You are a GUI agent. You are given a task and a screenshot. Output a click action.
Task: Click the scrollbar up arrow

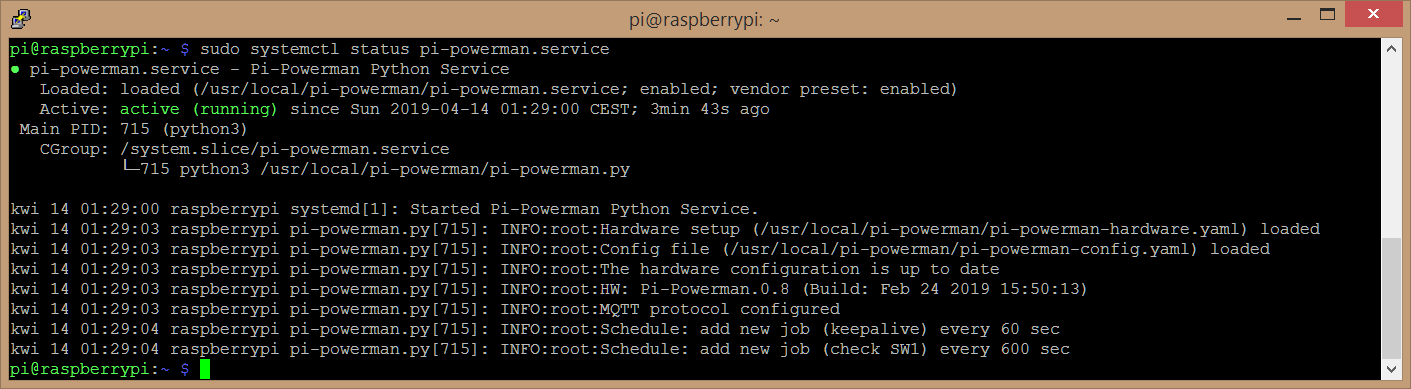click(x=1390, y=48)
